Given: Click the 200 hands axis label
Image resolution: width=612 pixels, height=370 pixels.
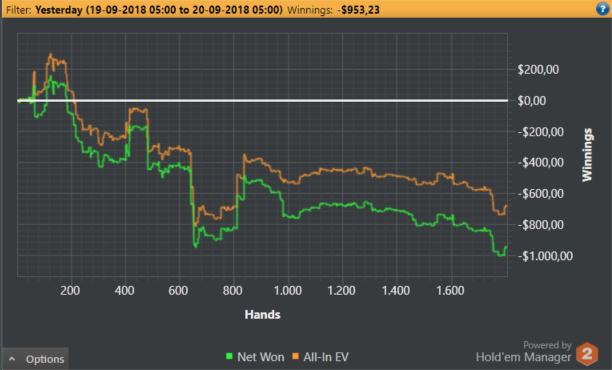Looking at the screenshot, I should (70, 291).
